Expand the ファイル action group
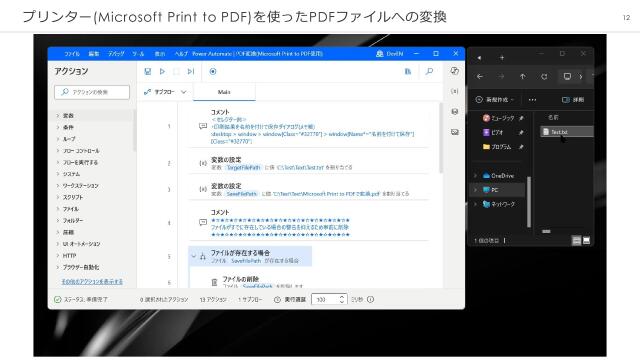Screen dimensions: 640x360 (x=58, y=209)
